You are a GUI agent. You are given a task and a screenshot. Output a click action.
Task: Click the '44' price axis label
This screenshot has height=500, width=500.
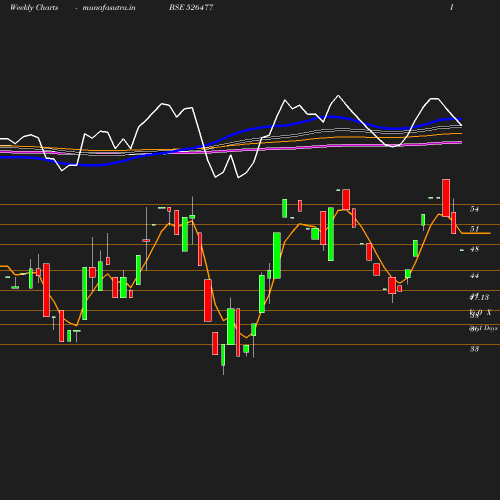pos(474,276)
